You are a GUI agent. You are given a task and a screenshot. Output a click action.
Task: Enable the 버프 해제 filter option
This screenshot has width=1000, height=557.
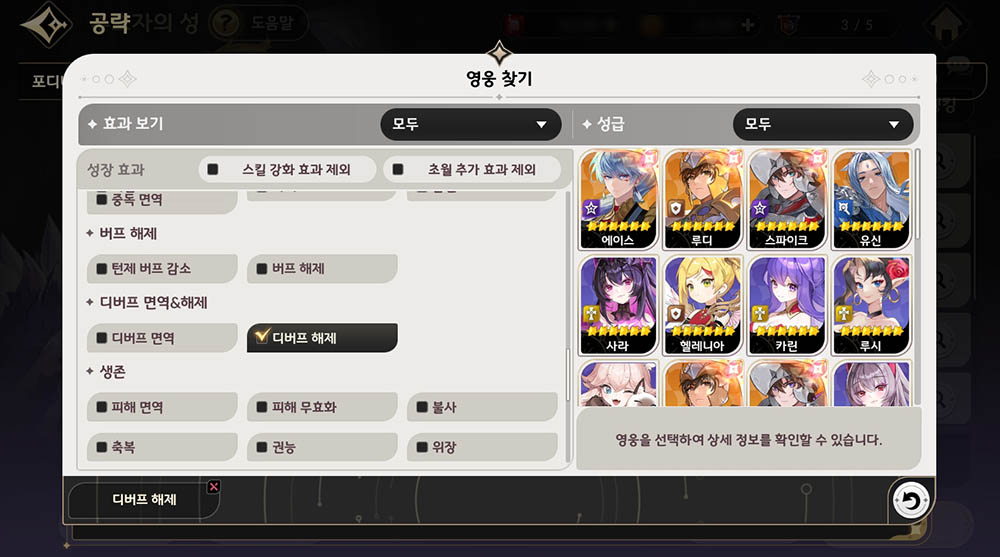pyautogui.click(x=322, y=269)
